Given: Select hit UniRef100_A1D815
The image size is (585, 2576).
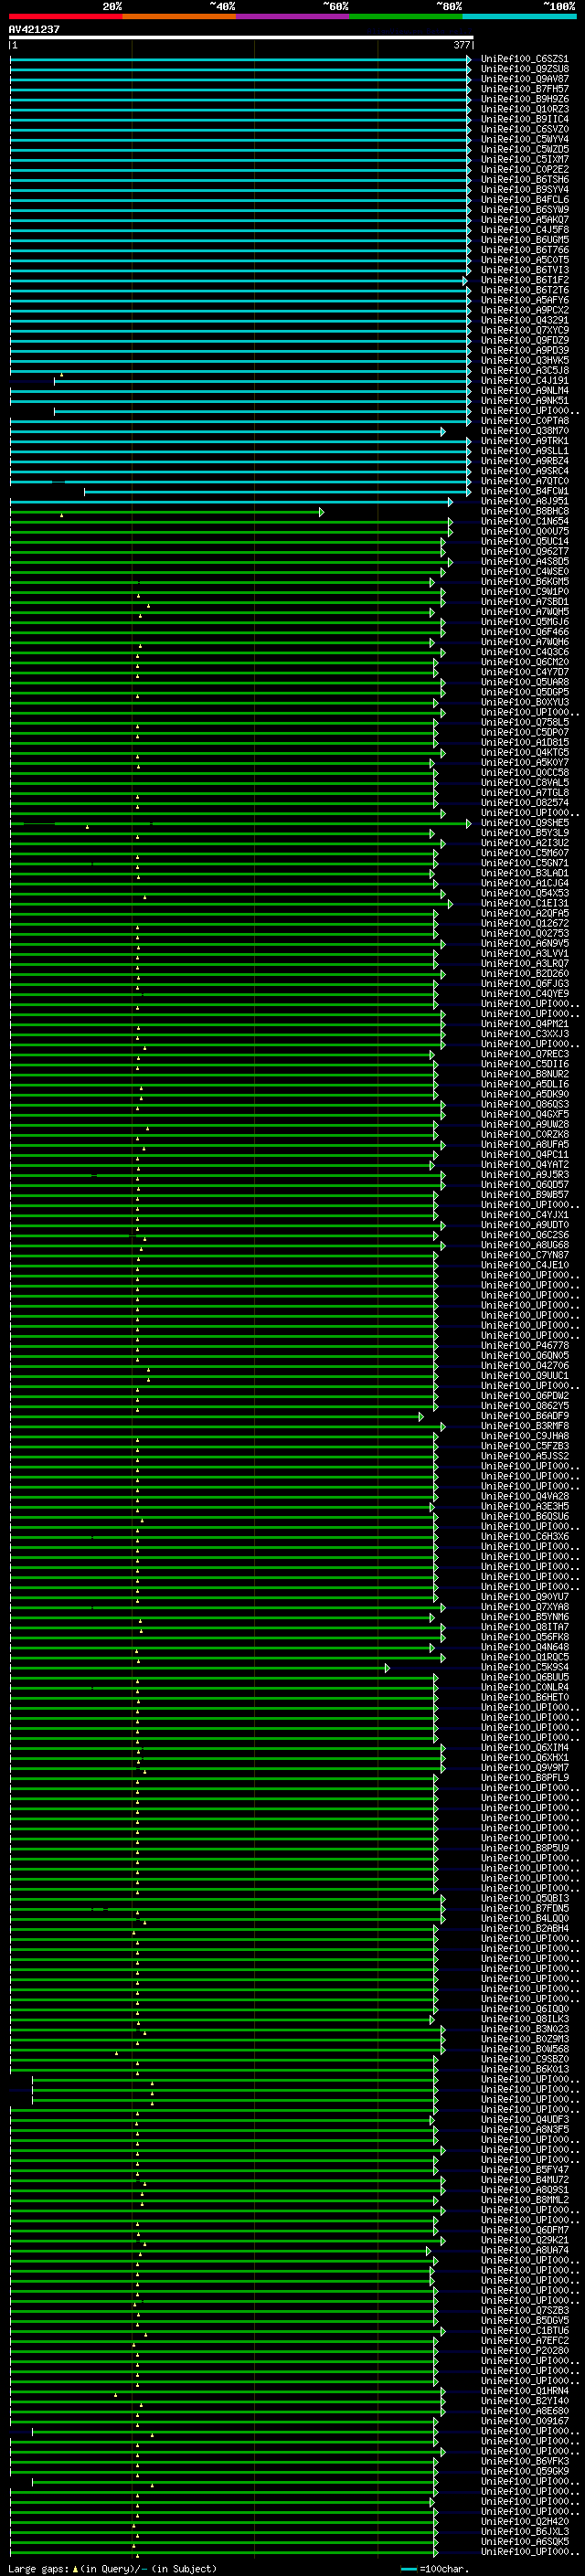Looking at the screenshot, I should tap(524, 742).
